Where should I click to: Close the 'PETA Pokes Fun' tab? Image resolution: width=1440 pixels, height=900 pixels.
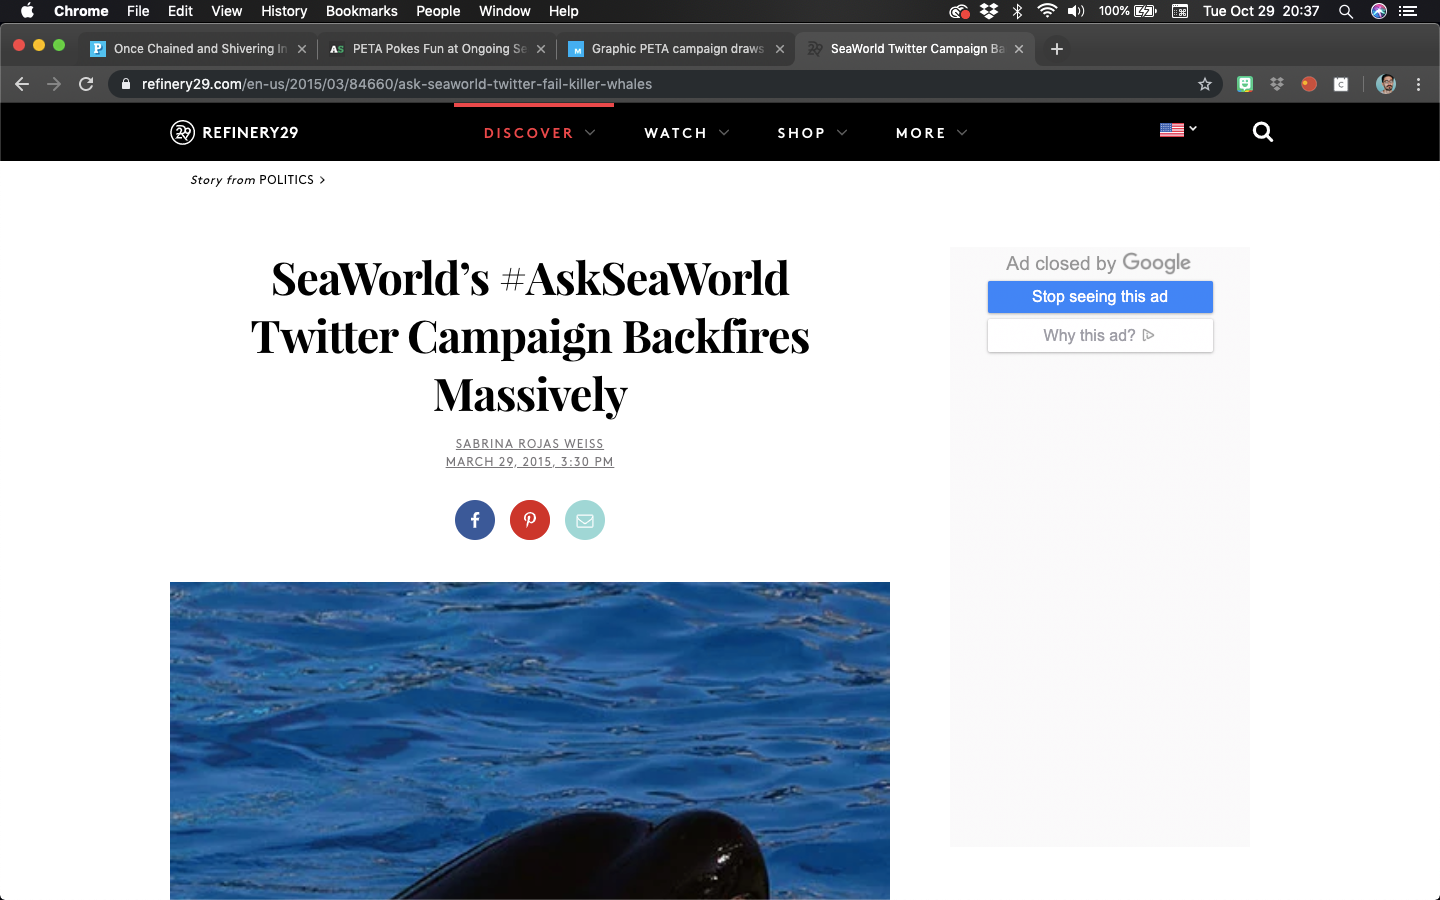pos(541,48)
